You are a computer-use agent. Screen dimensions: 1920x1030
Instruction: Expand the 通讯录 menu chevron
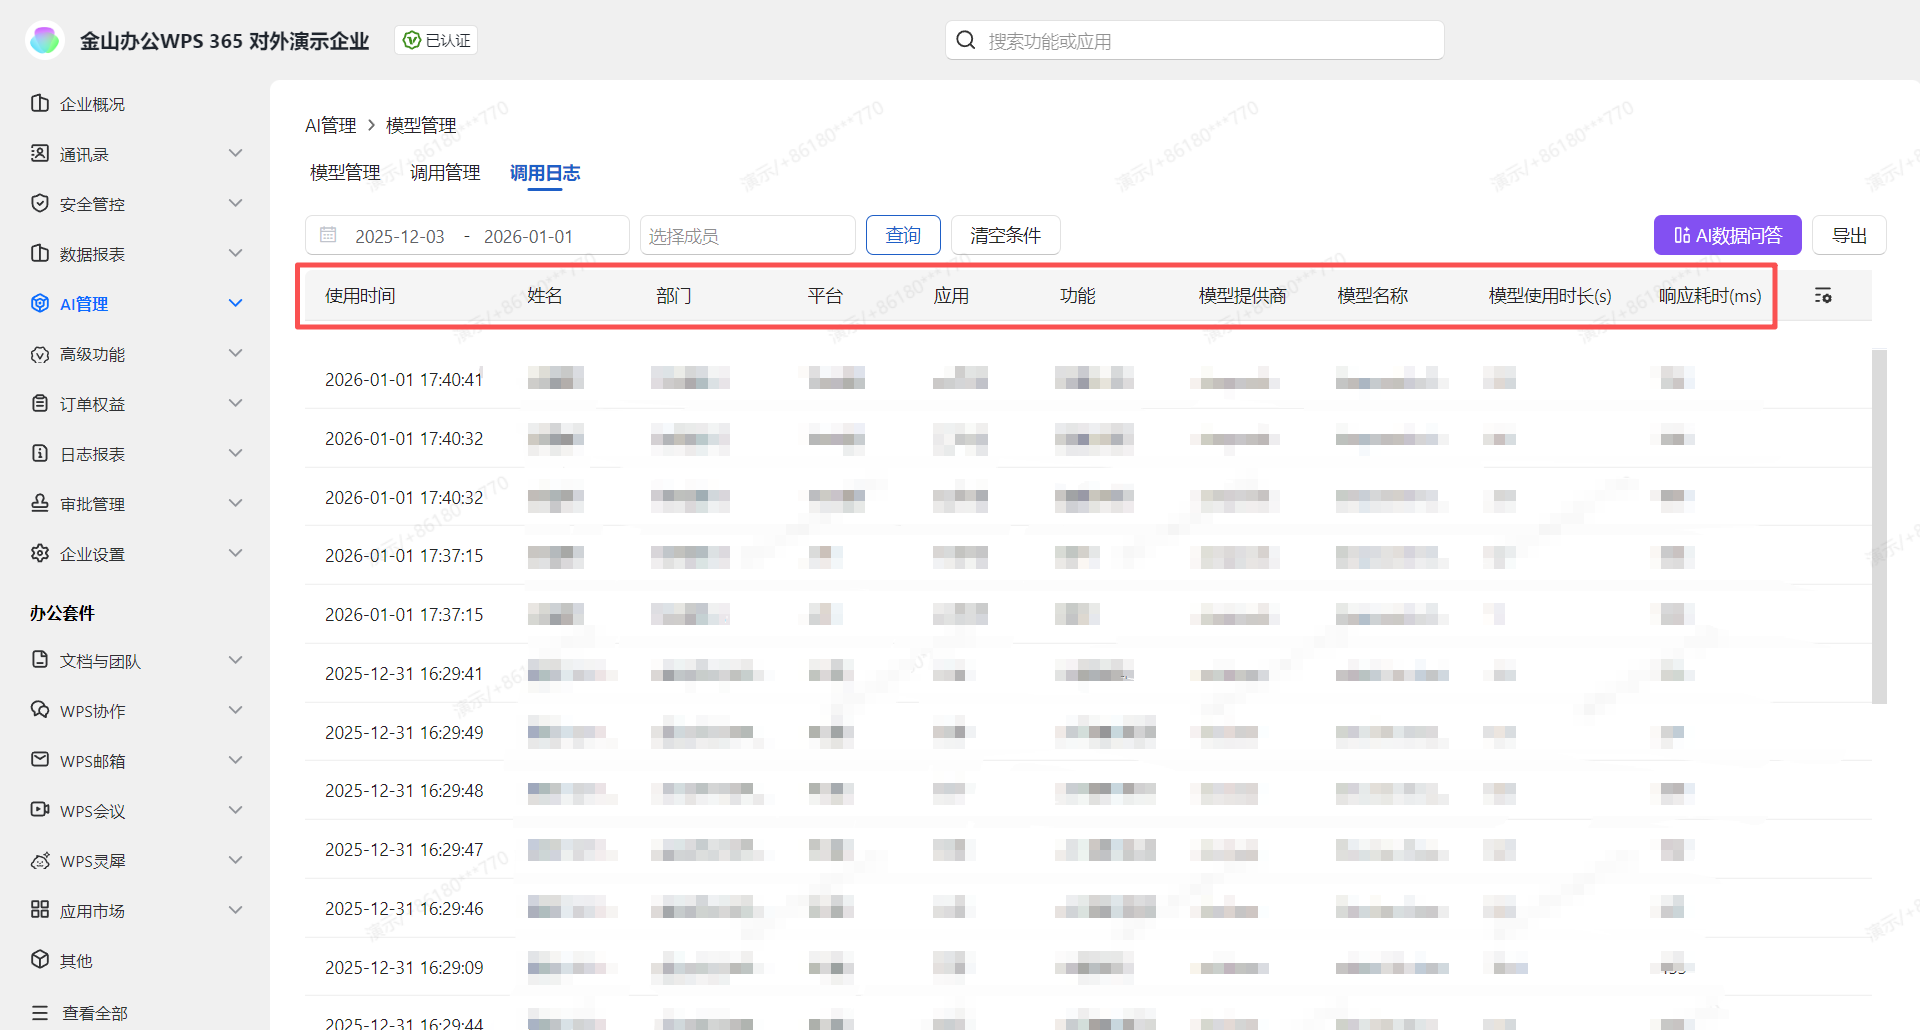(x=236, y=153)
